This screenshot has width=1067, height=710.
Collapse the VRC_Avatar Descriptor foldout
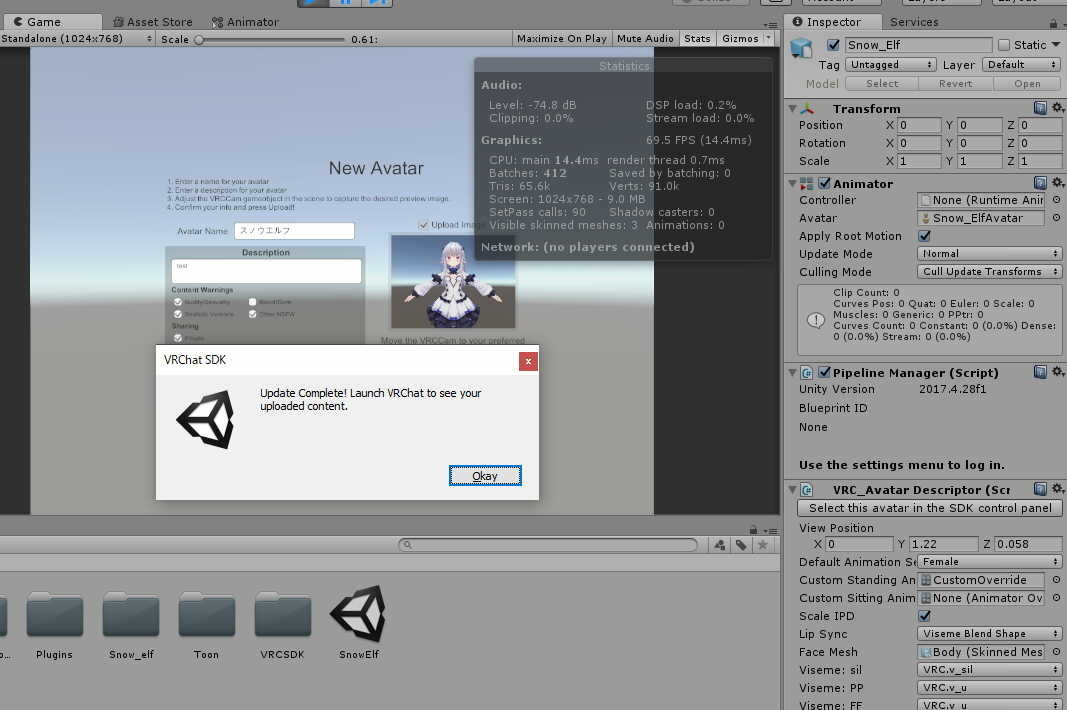click(x=792, y=489)
